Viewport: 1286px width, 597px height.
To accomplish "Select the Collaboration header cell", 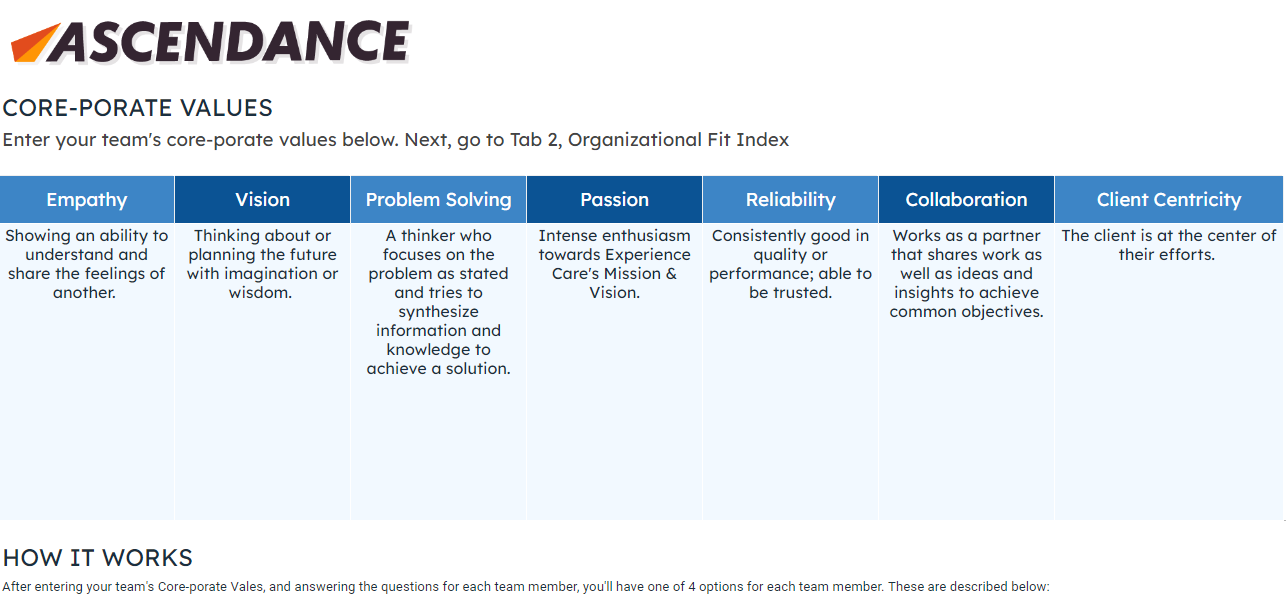I will coord(966,199).
